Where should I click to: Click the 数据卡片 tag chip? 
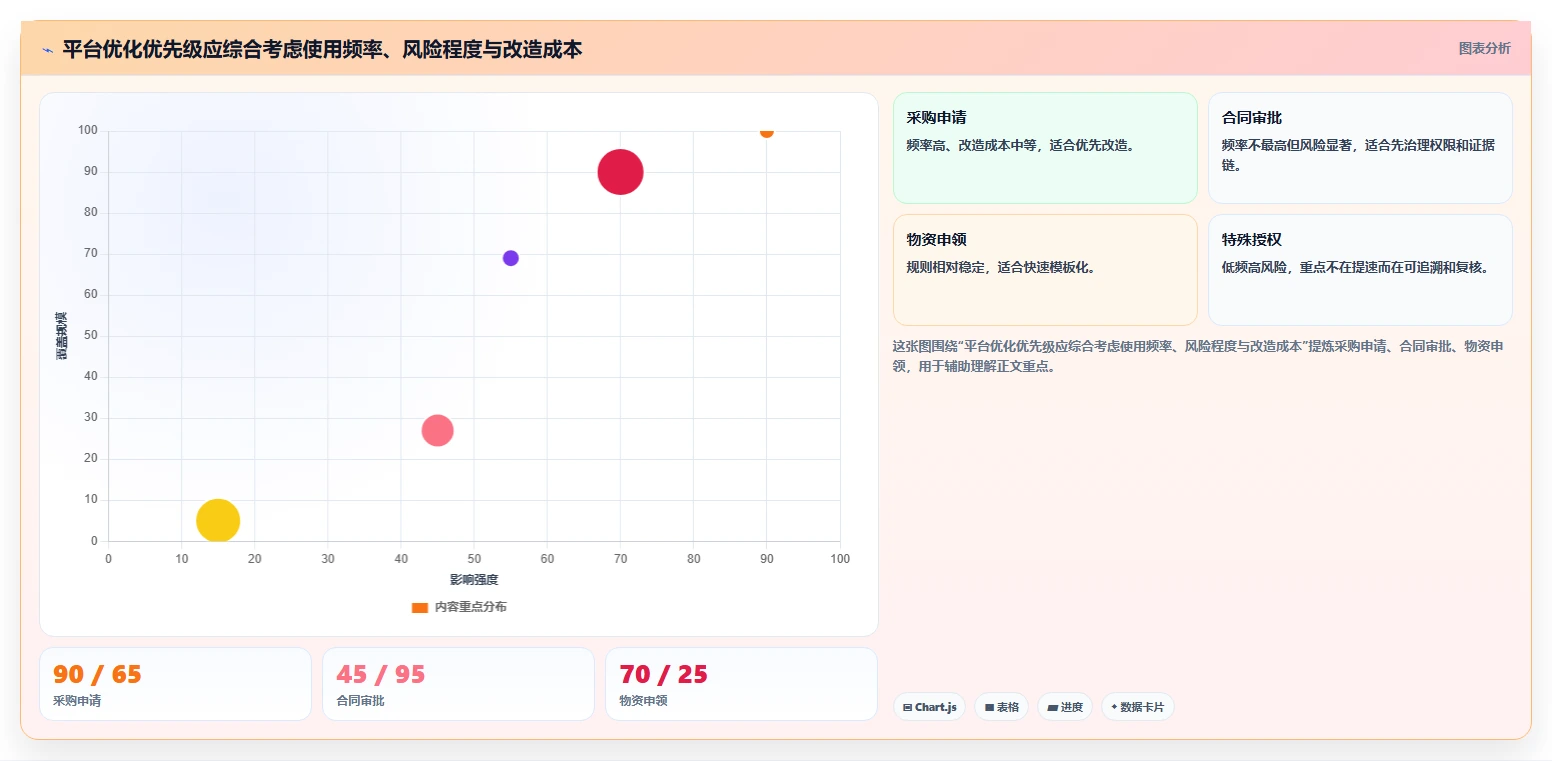[1138, 707]
